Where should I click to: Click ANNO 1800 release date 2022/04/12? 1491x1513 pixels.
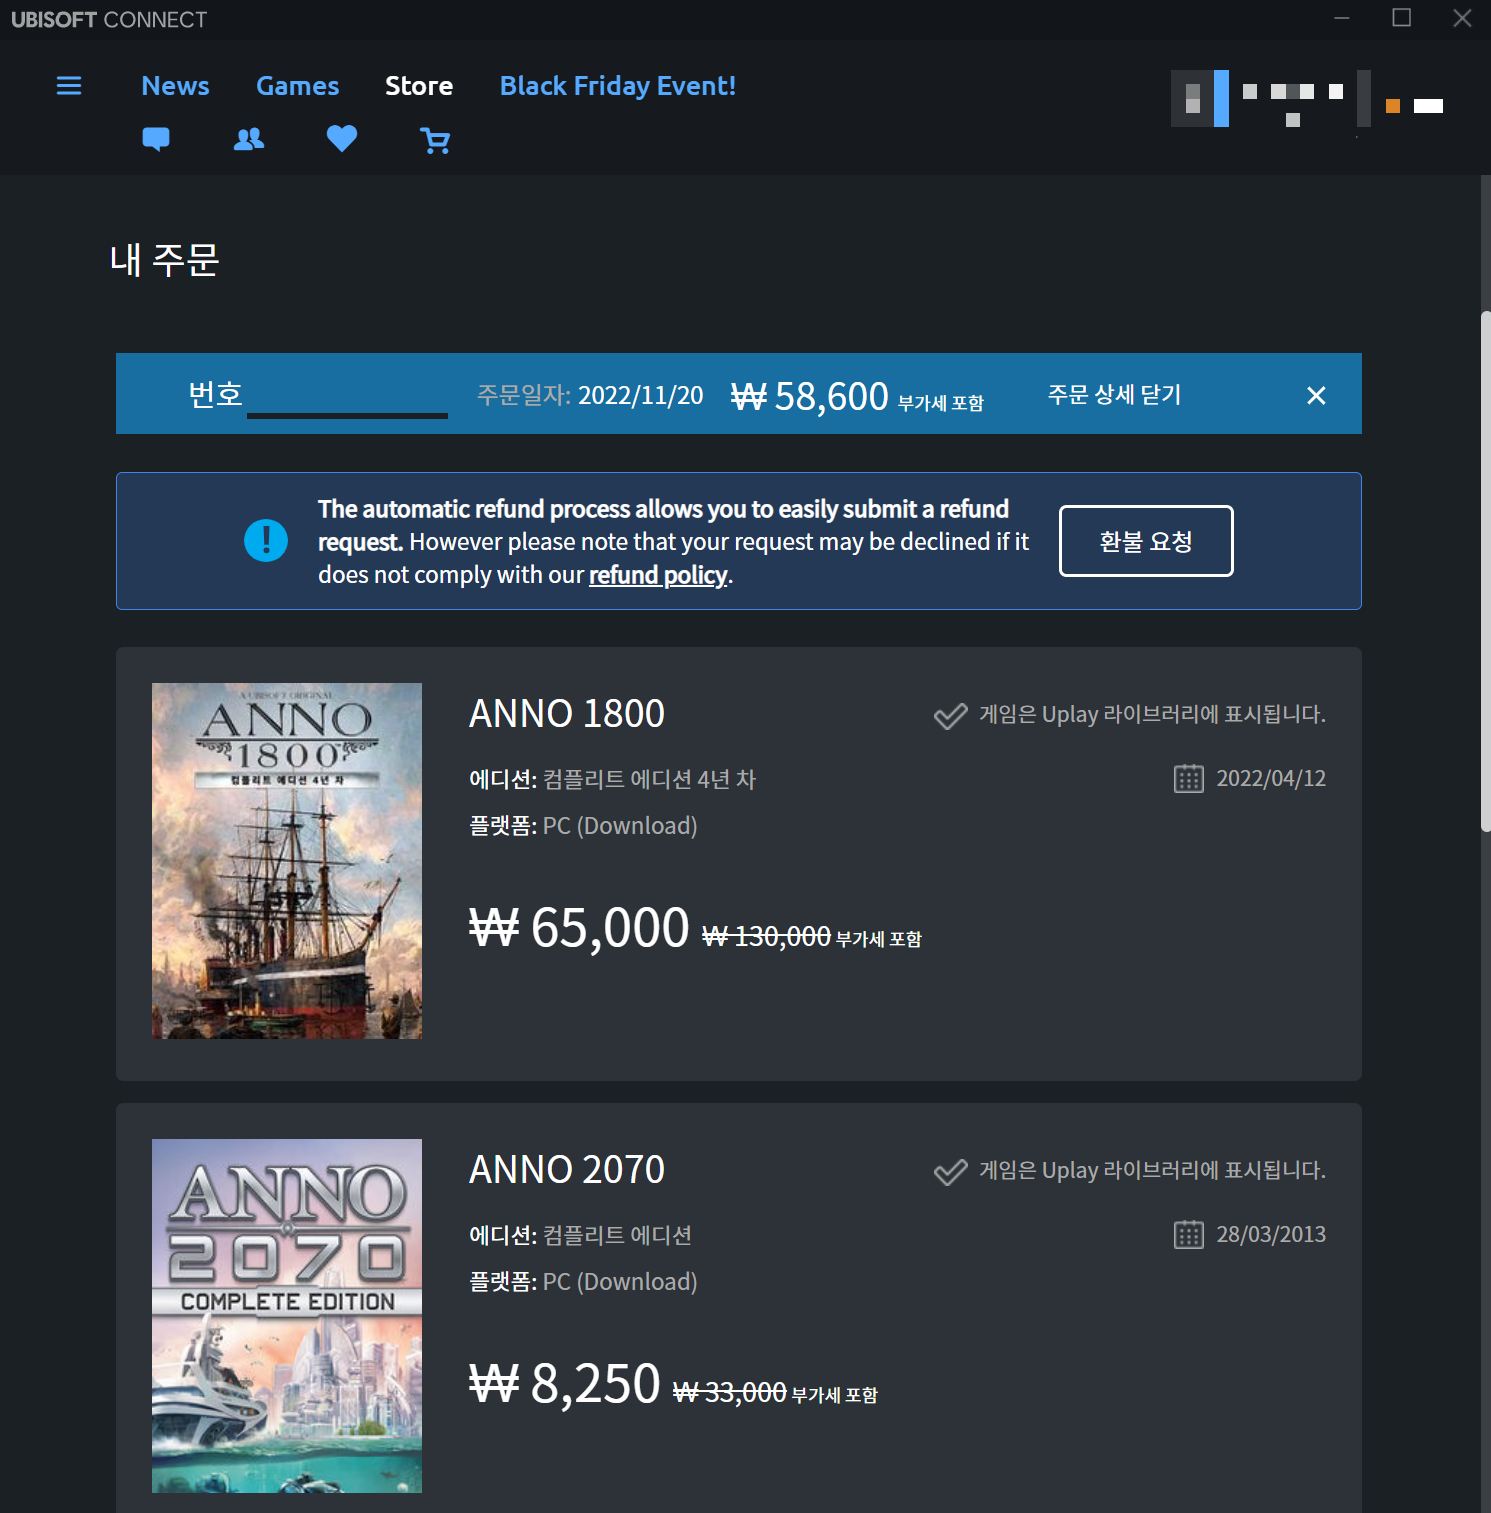1271,779
